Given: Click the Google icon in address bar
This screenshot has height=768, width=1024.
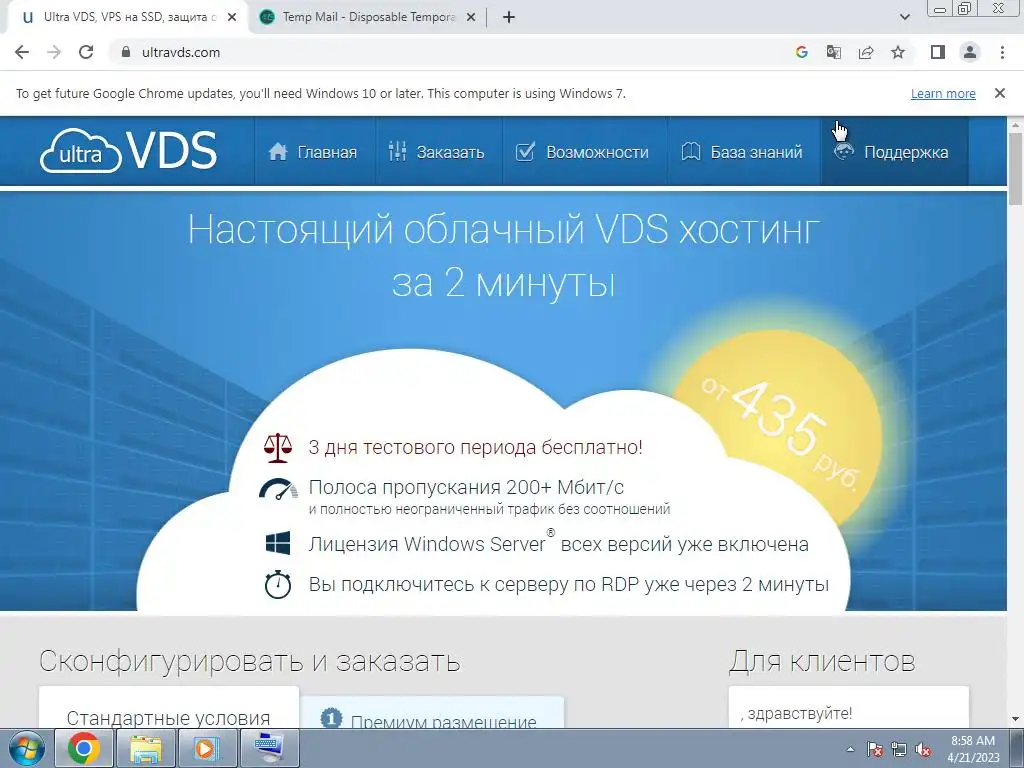Looking at the screenshot, I should click(x=802, y=52).
